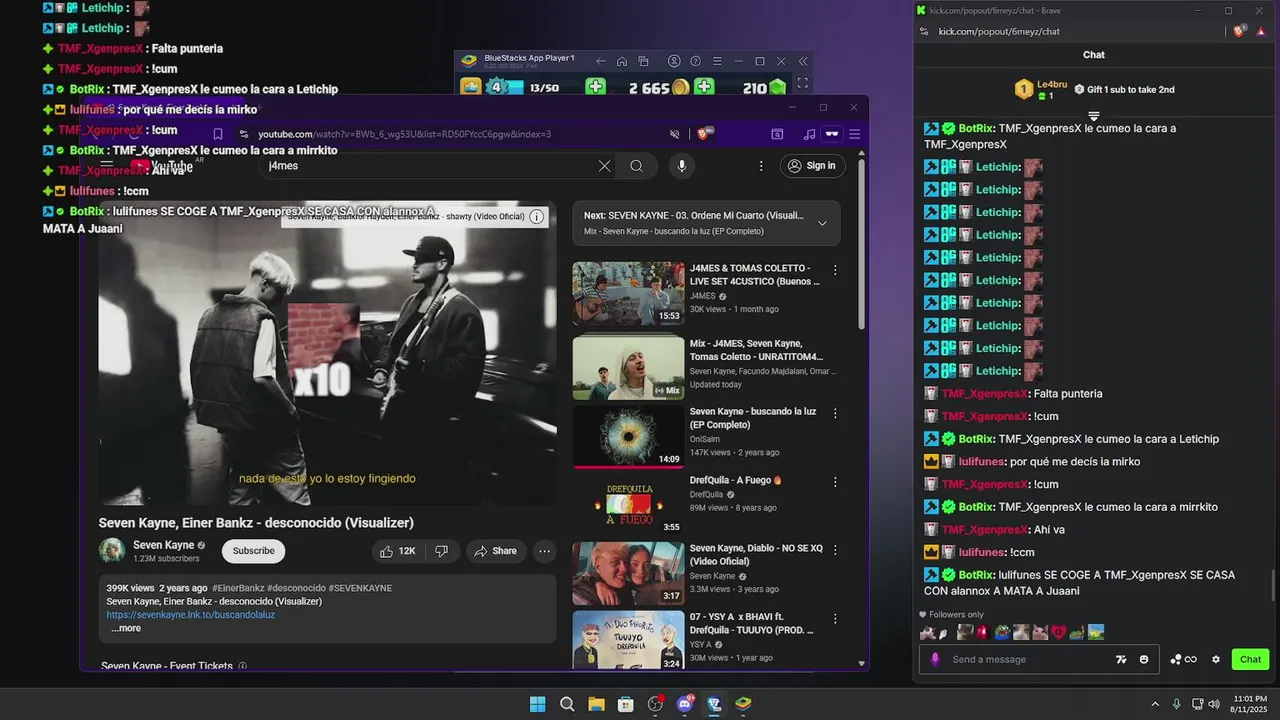Open volume control in system tray
Screen dimensions: 1280x720
[x=1214, y=704]
